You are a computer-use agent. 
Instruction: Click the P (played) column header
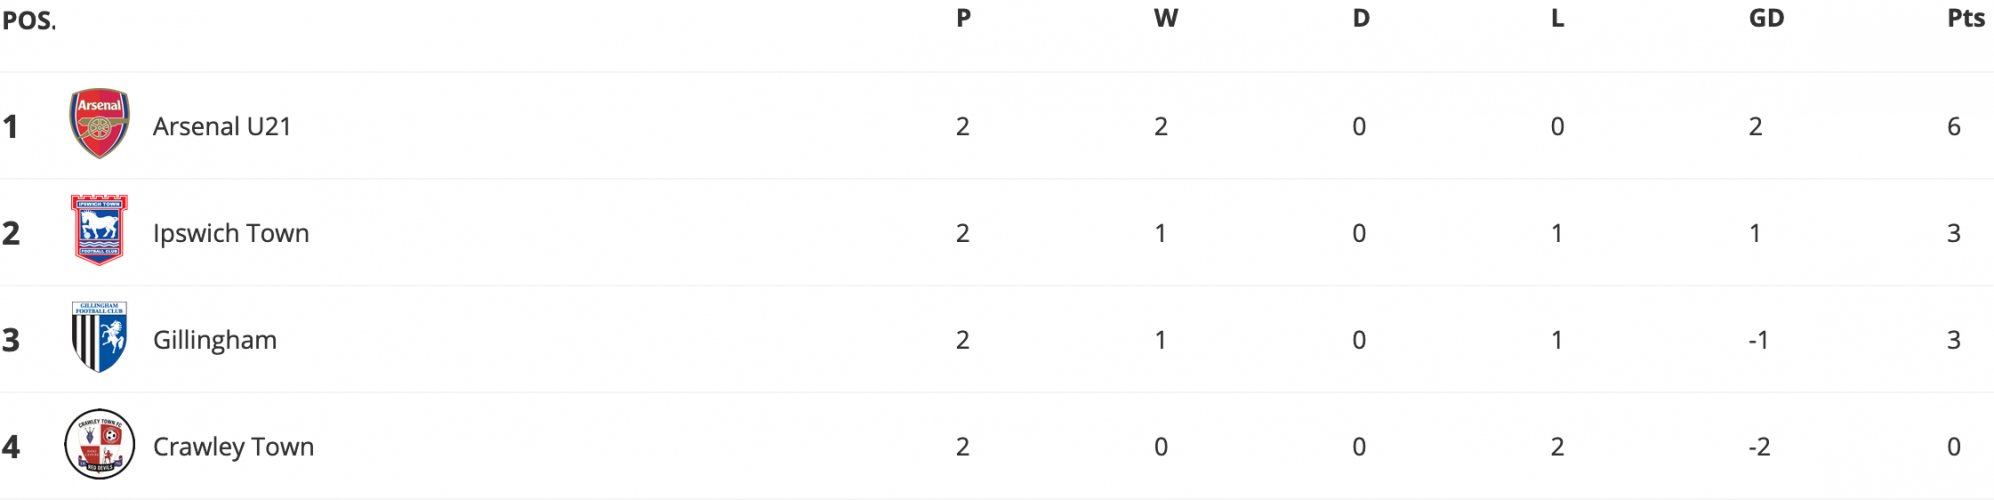(x=963, y=18)
